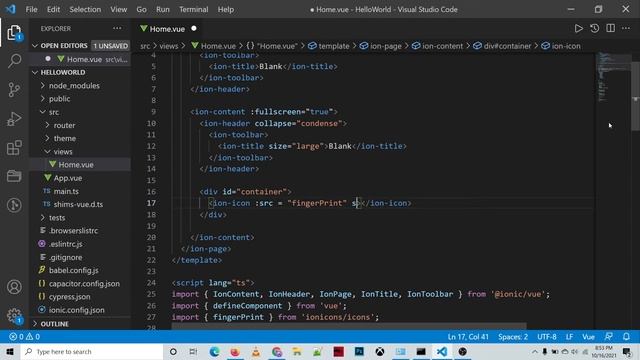Click errors and warnings status indicator
The image size is (640, 360).
(x=24, y=337)
